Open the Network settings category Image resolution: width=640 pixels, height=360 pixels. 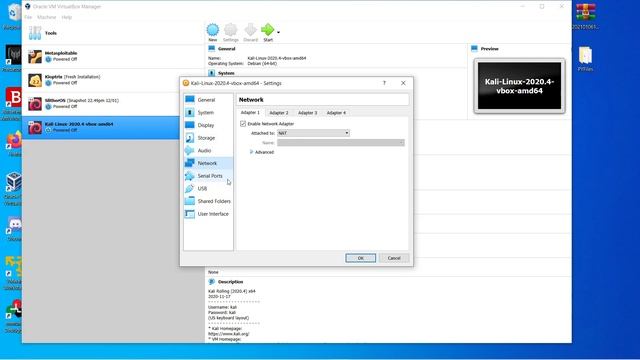coord(208,163)
